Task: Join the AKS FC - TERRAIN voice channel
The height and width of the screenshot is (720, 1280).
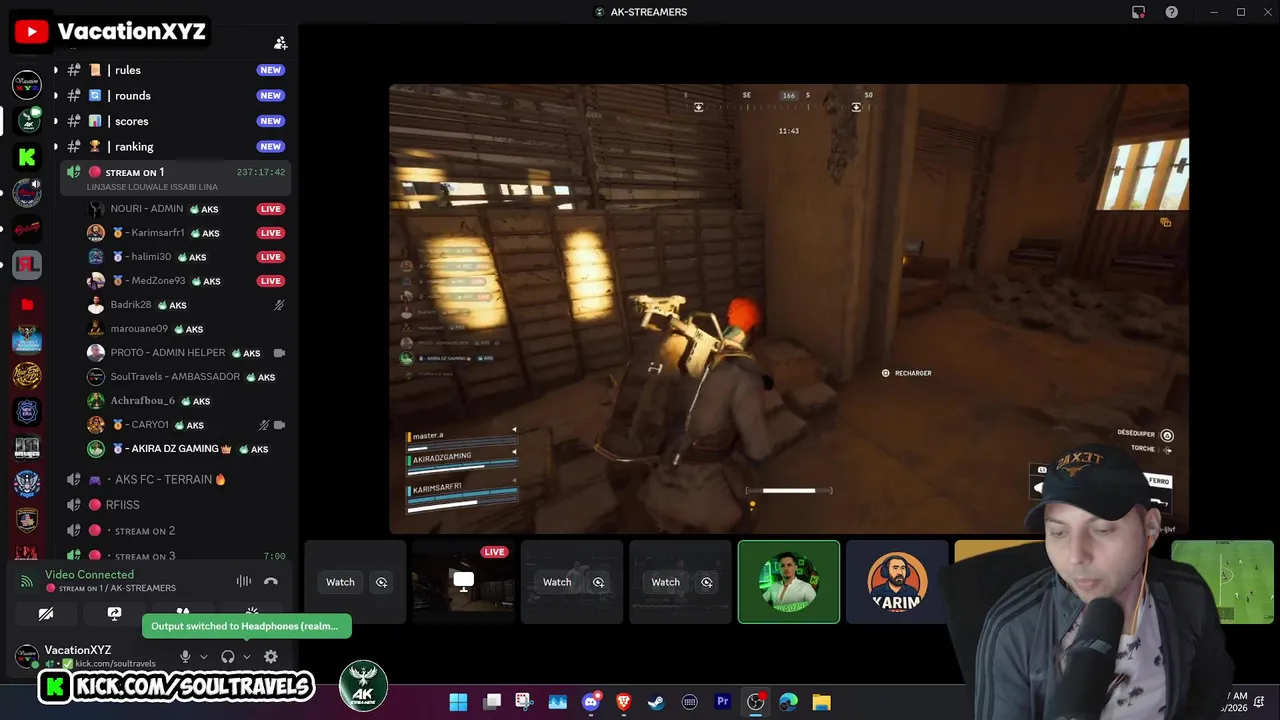Action: [x=175, y=480]
